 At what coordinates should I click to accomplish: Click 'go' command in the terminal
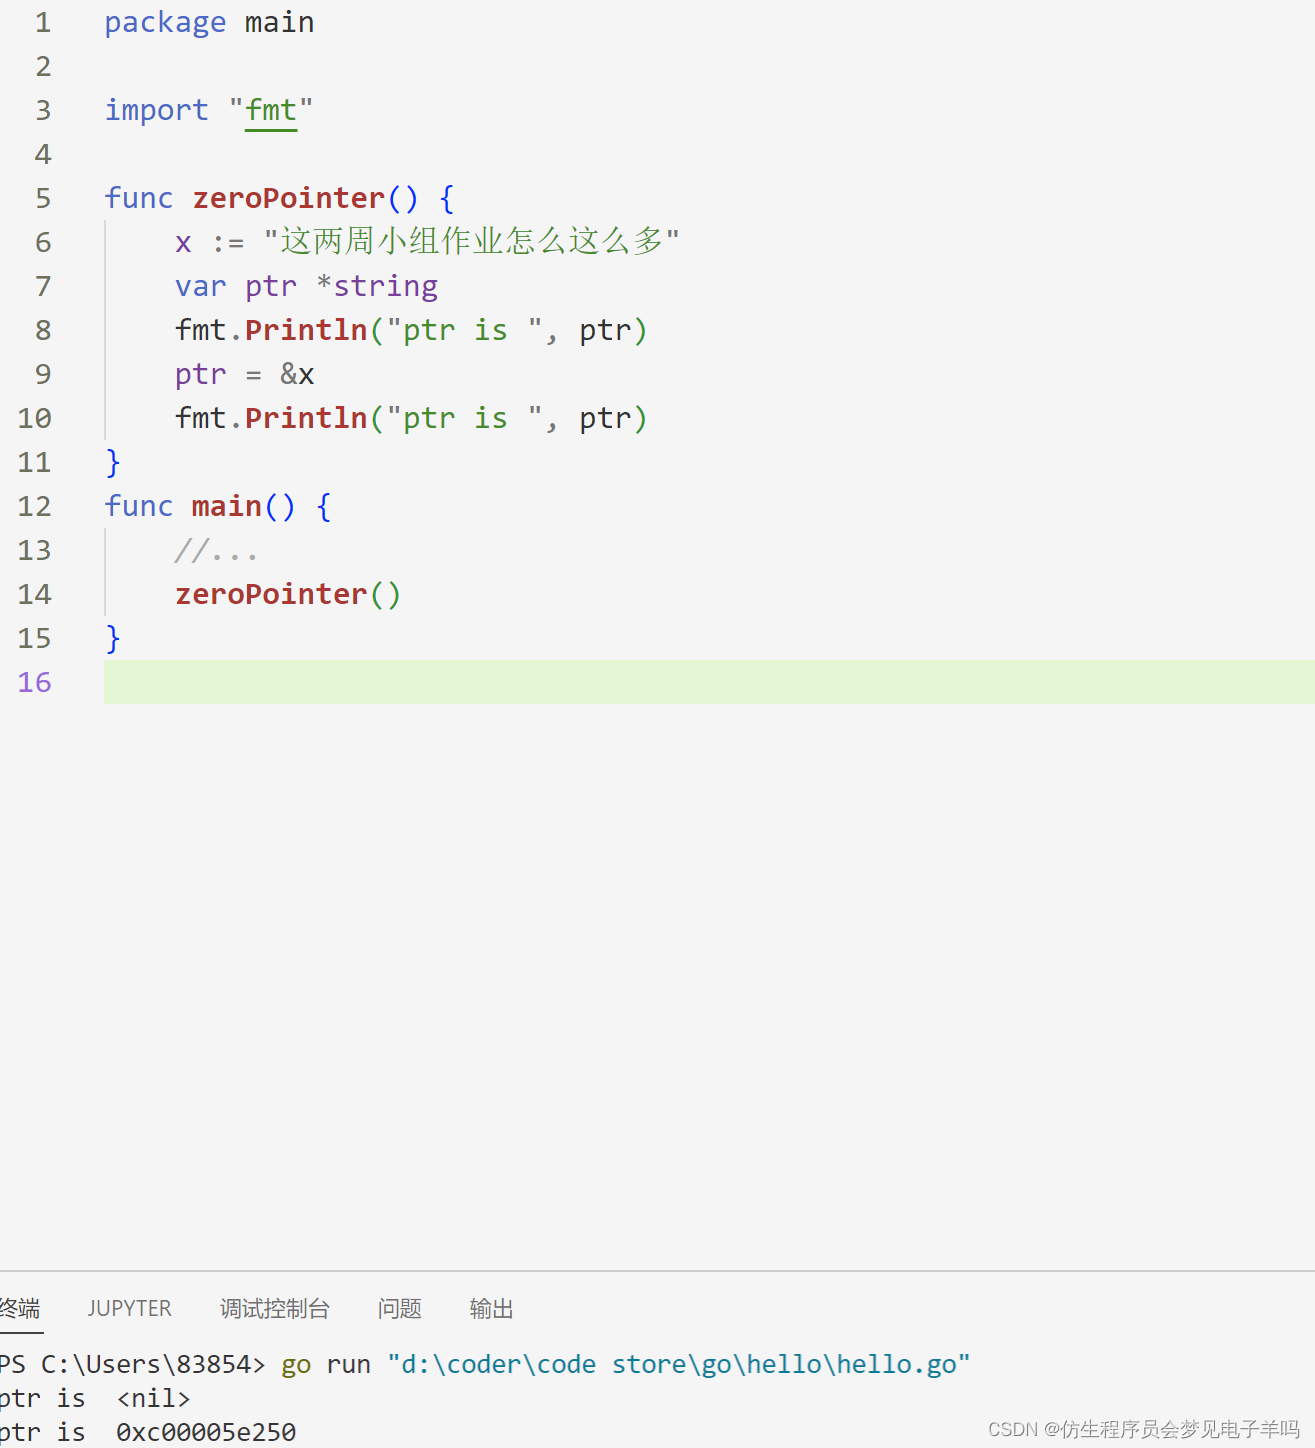(296, 1365)
